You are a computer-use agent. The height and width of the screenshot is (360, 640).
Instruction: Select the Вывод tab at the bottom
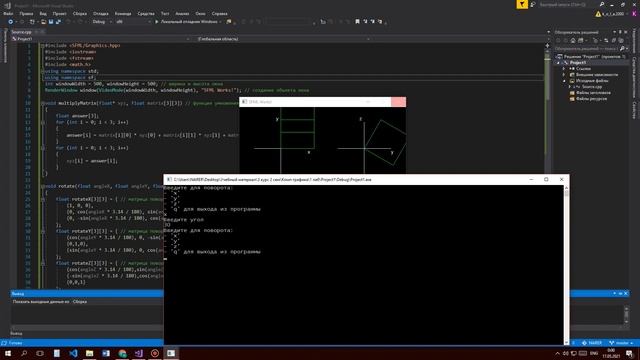pyautogui.click(x=16, y=333)
